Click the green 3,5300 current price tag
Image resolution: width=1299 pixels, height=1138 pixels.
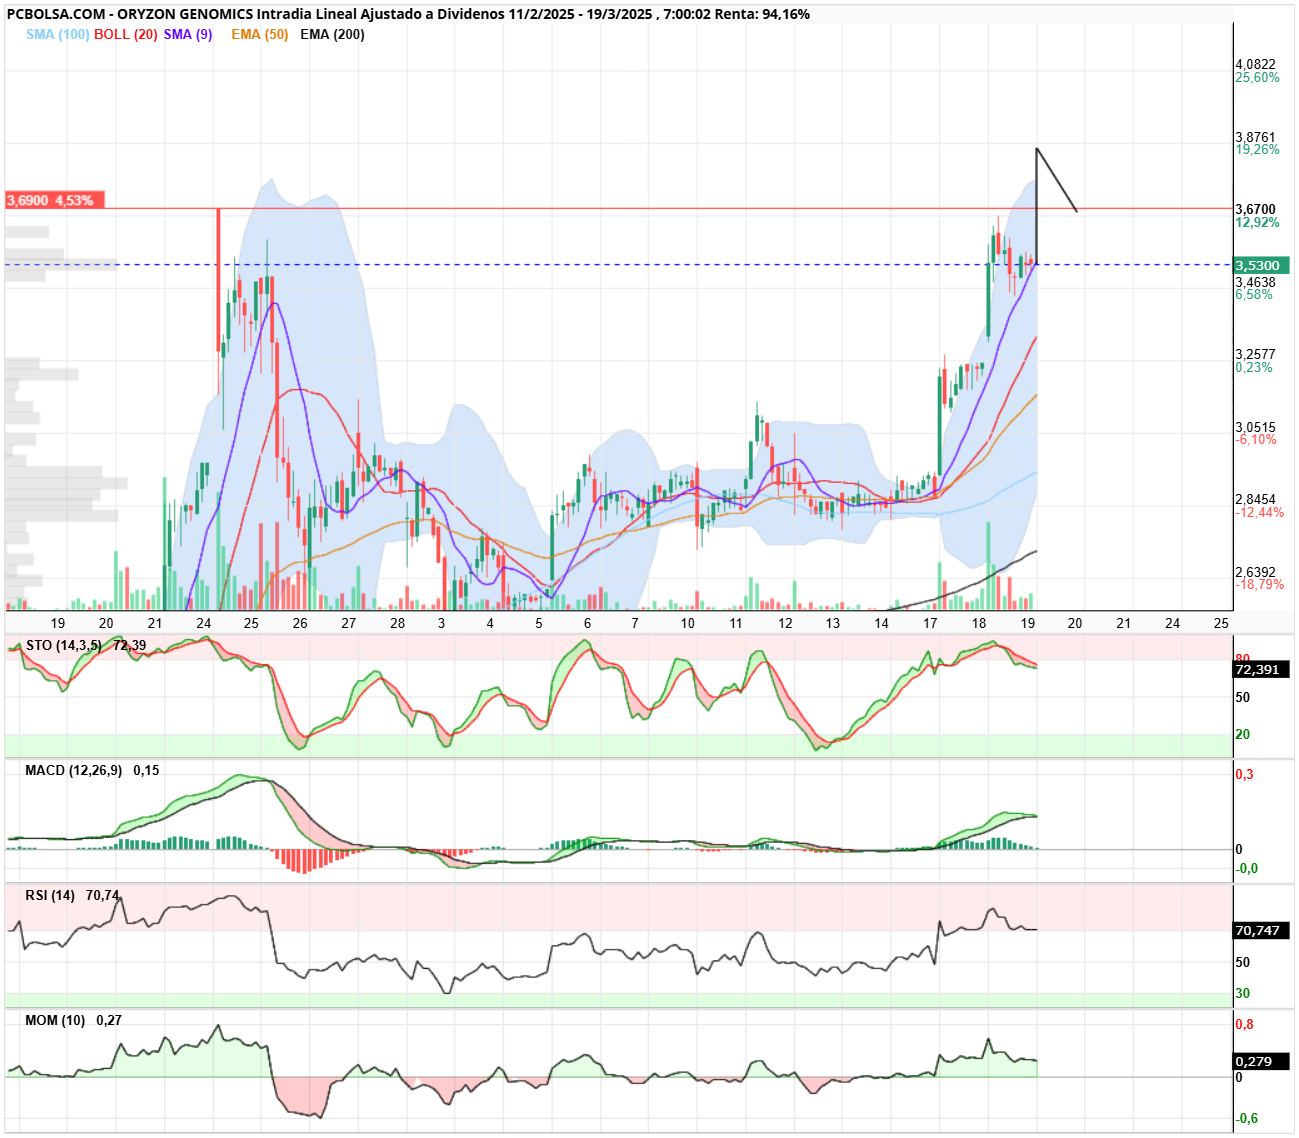(x=1261, y=265)
